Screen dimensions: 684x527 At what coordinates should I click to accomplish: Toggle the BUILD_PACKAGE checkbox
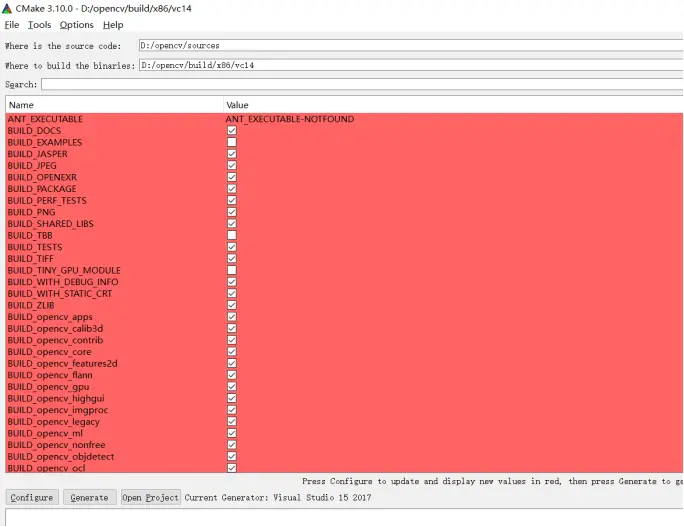click(x=232, y=188)
